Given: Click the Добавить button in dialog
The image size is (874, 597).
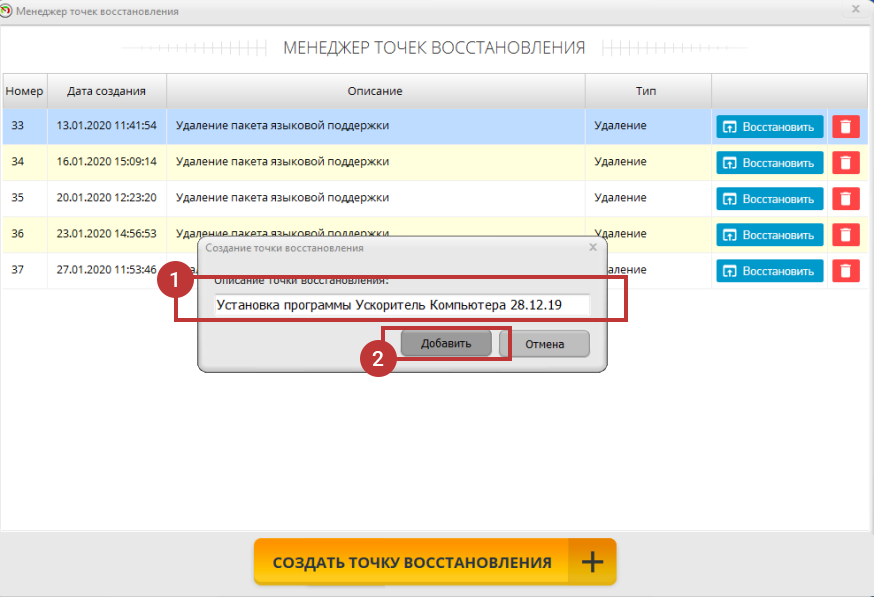Looking at the screenshot, I should tap(445, 343).
